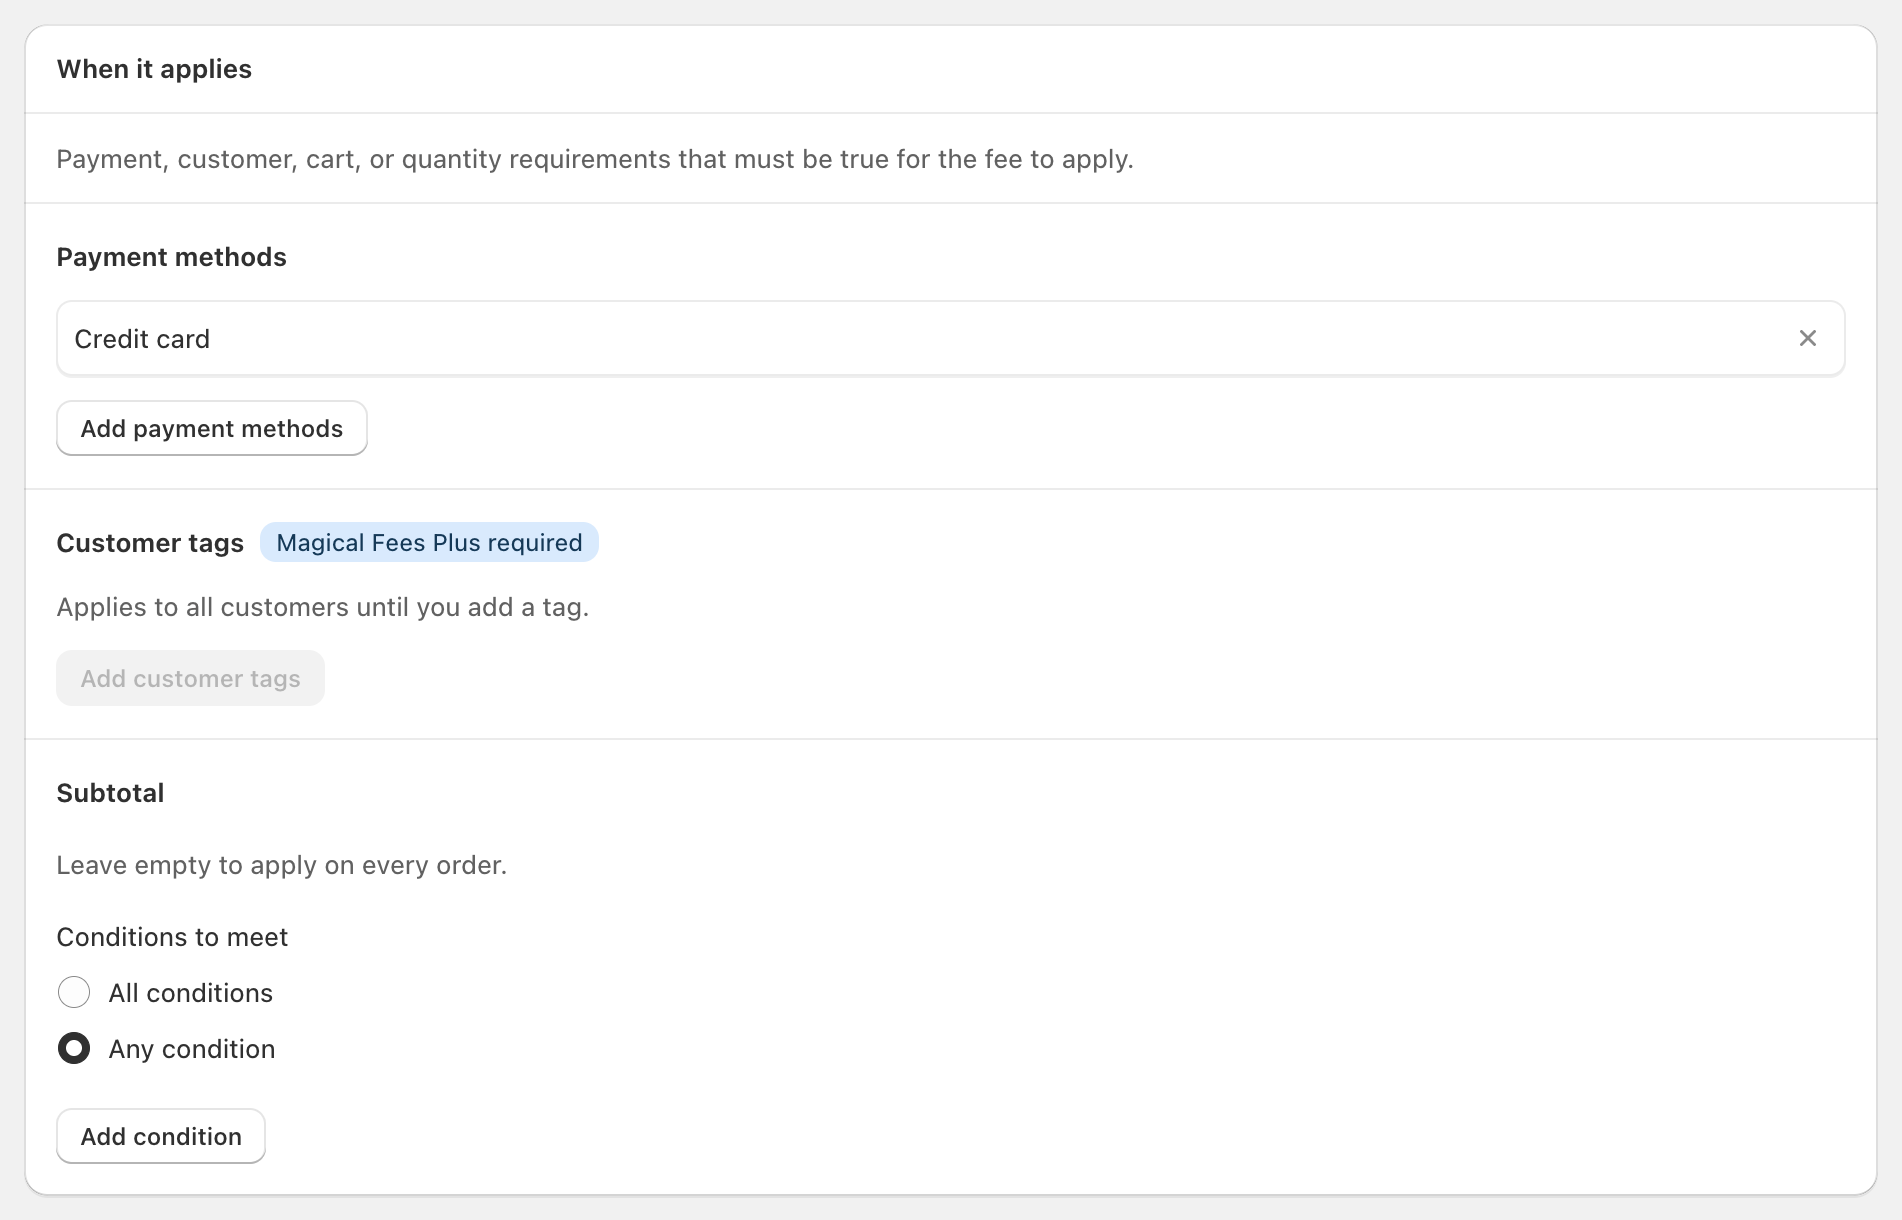Click the requirements description starting 'Payment, customer, cart'
The height and width of the screenshot is (1220, 1902).
point(595,159)
